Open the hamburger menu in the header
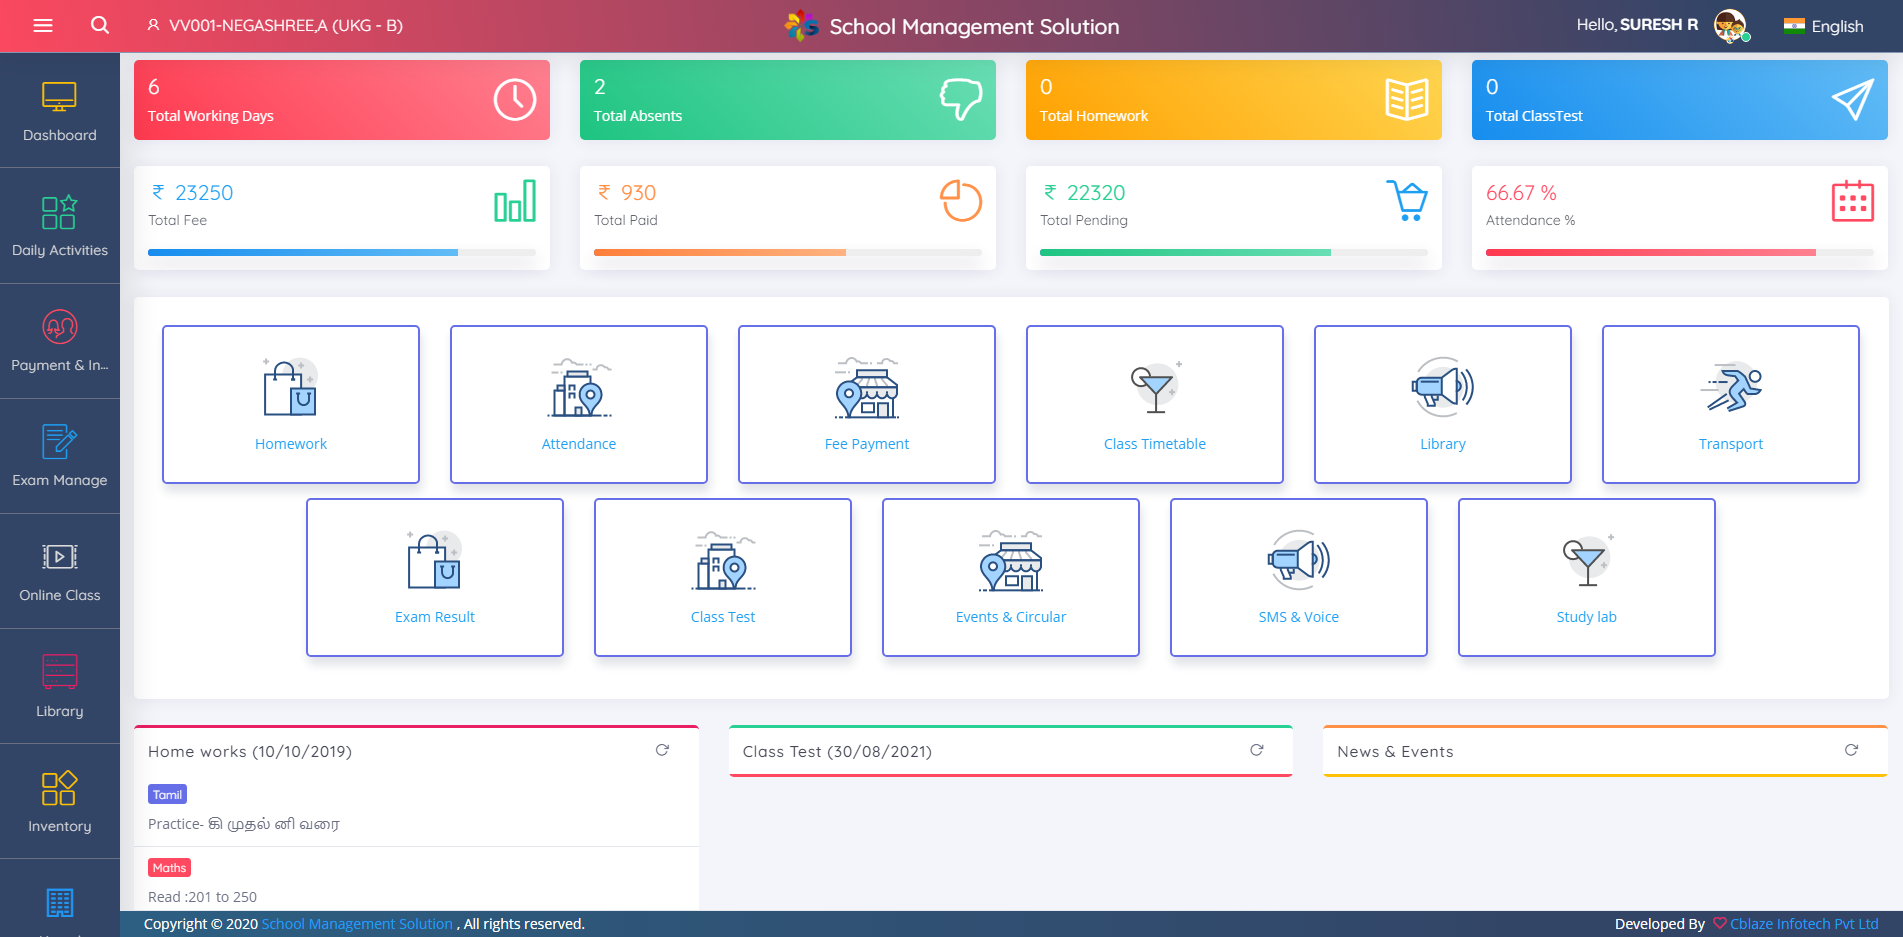 tap(43, 26)
